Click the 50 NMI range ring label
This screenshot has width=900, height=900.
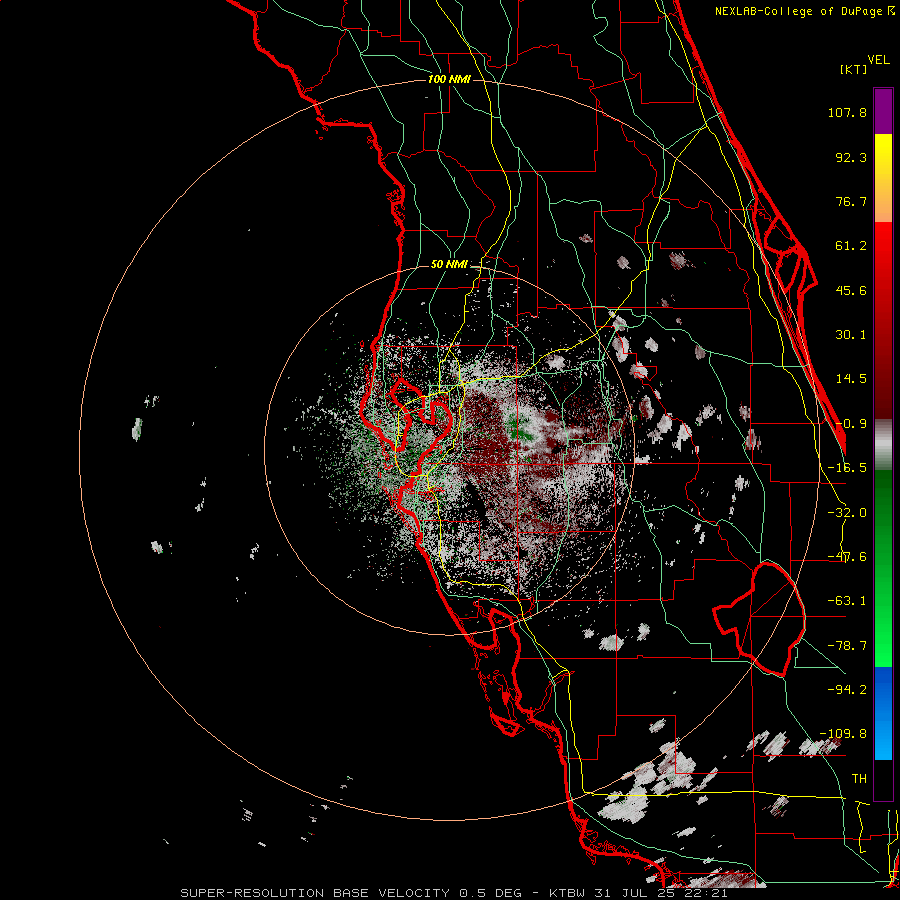coord(449,264)
